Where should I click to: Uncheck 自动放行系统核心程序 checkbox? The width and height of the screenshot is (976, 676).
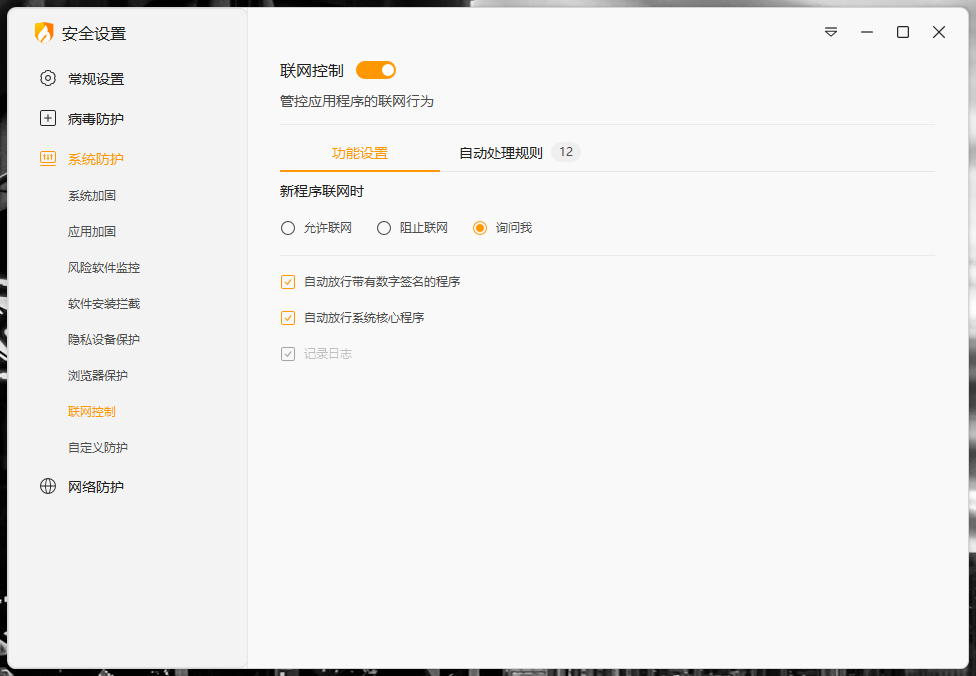pos(288,318)
